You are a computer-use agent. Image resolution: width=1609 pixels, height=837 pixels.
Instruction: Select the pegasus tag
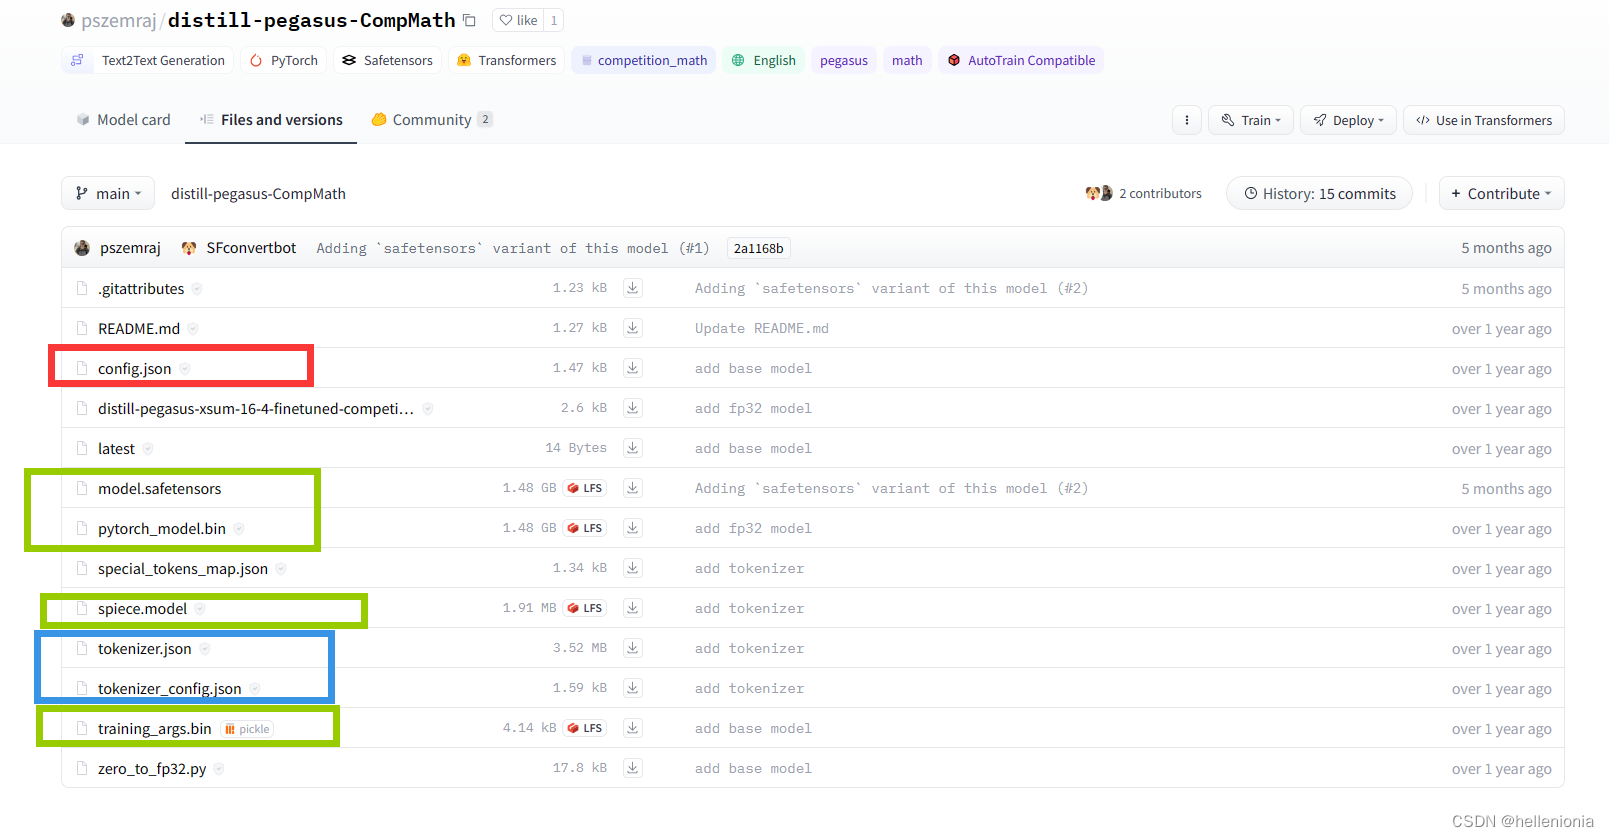click(844, 60)
